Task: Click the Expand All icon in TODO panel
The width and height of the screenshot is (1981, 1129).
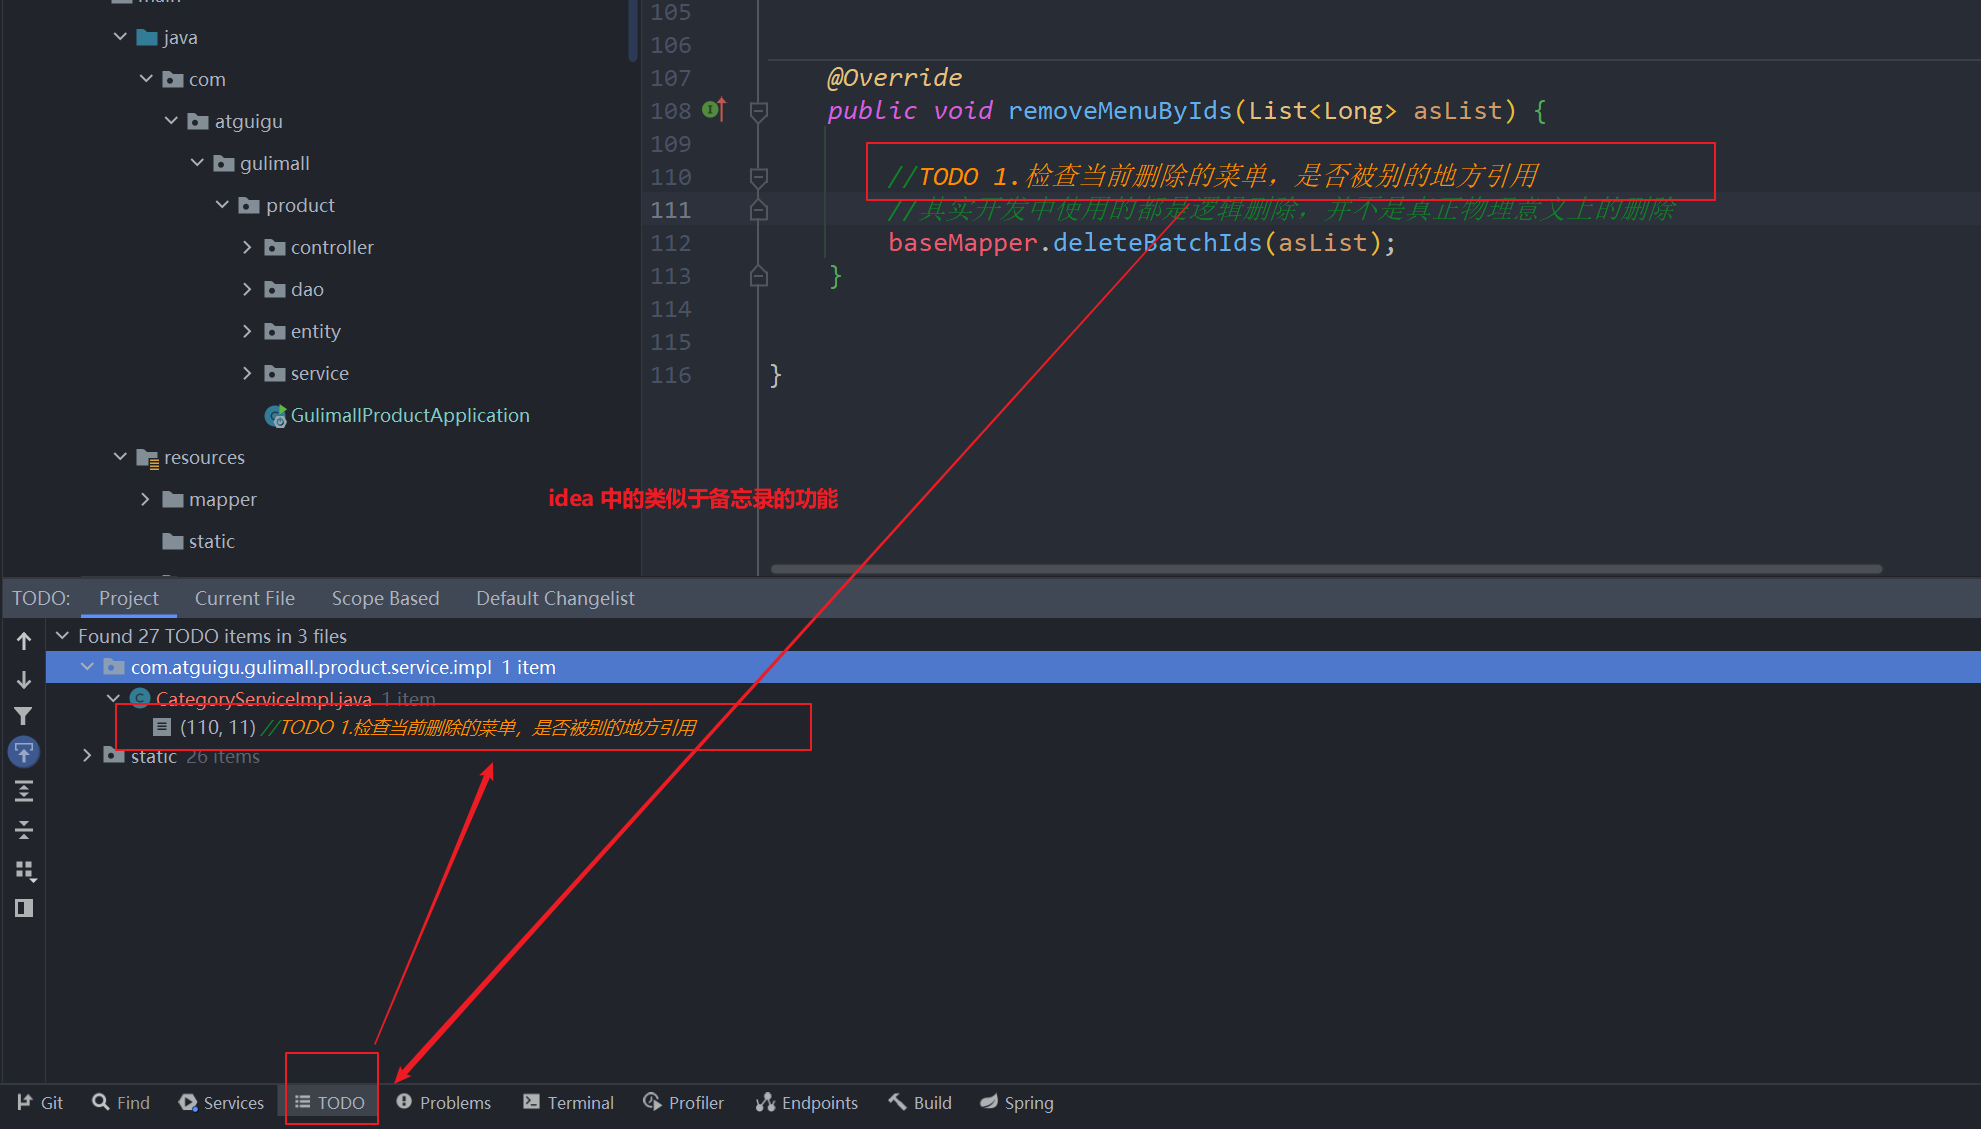Action: [x=24, y=792]
